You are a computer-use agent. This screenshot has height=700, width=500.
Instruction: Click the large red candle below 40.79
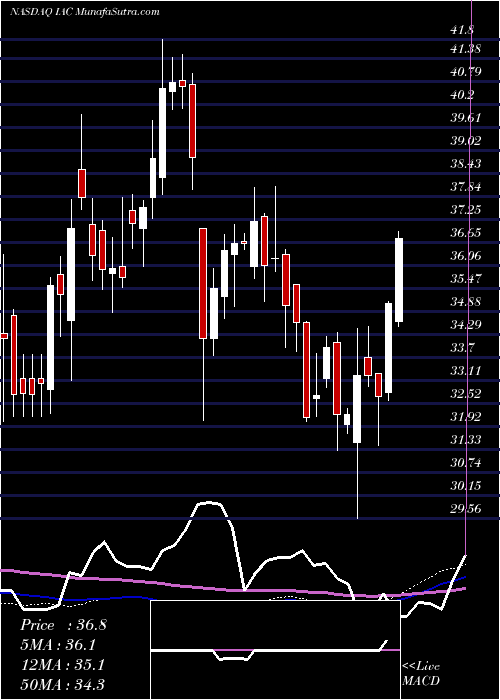click(x=192, y=121)
